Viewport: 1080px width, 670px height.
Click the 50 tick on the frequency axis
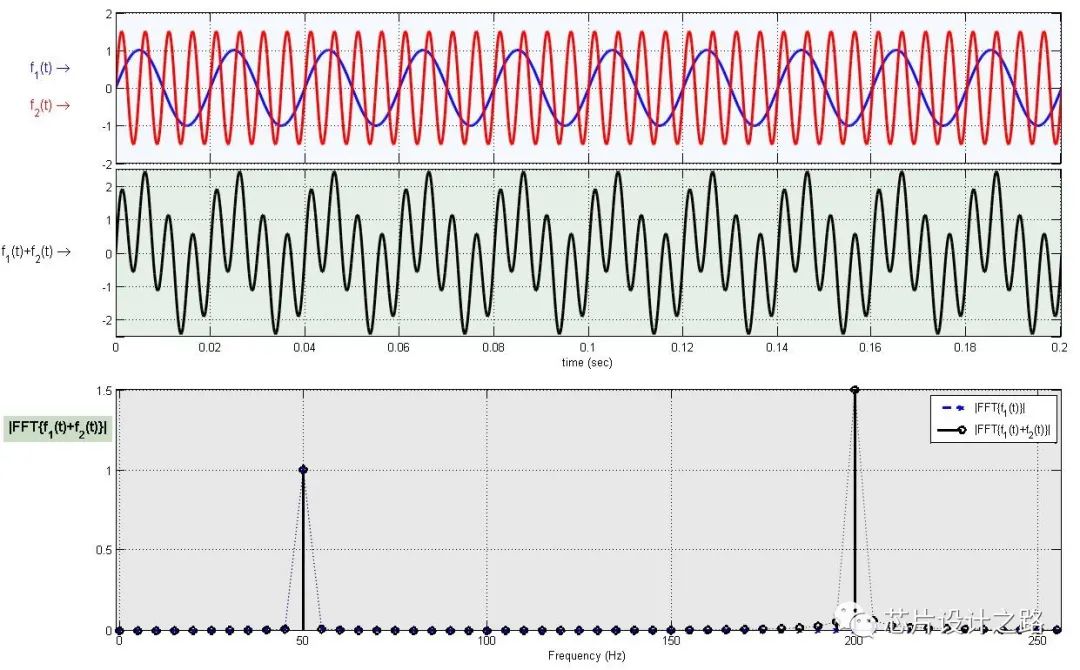pos(302,640)
